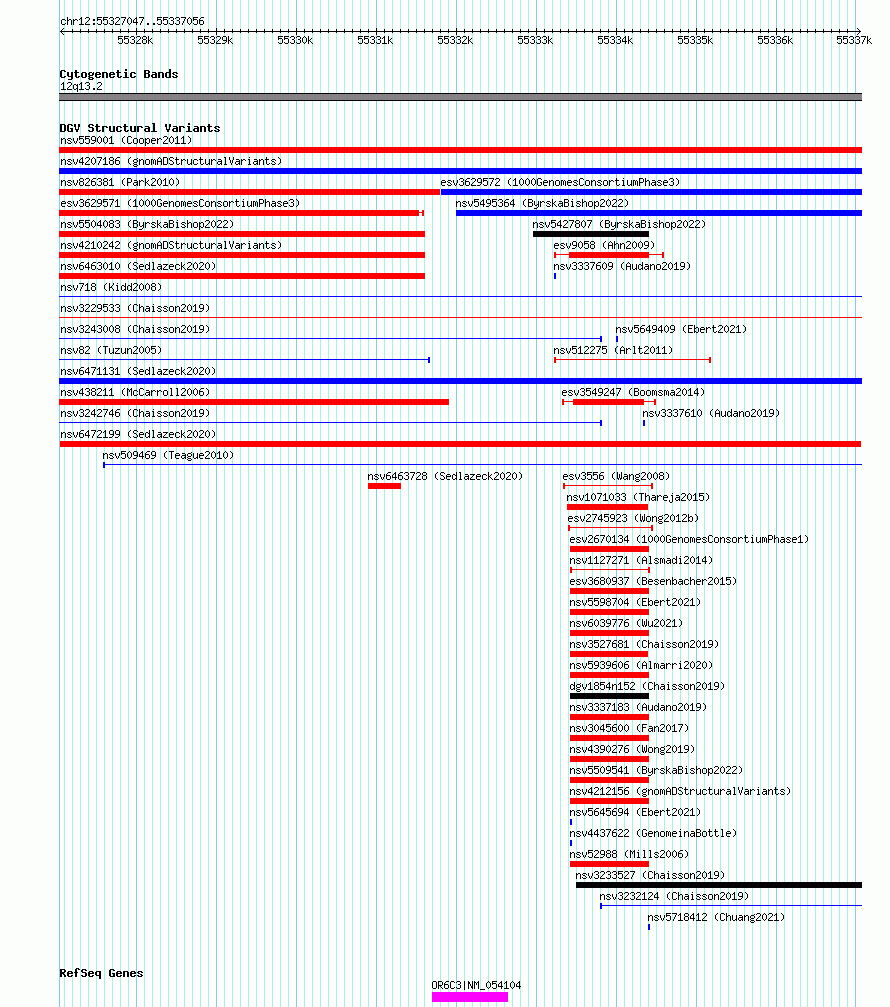Image resolution: width=890 pixels, height=1007 pixels.
Task: Open nsv3229533 (Chaisson2019) variant
Action: 135,308
